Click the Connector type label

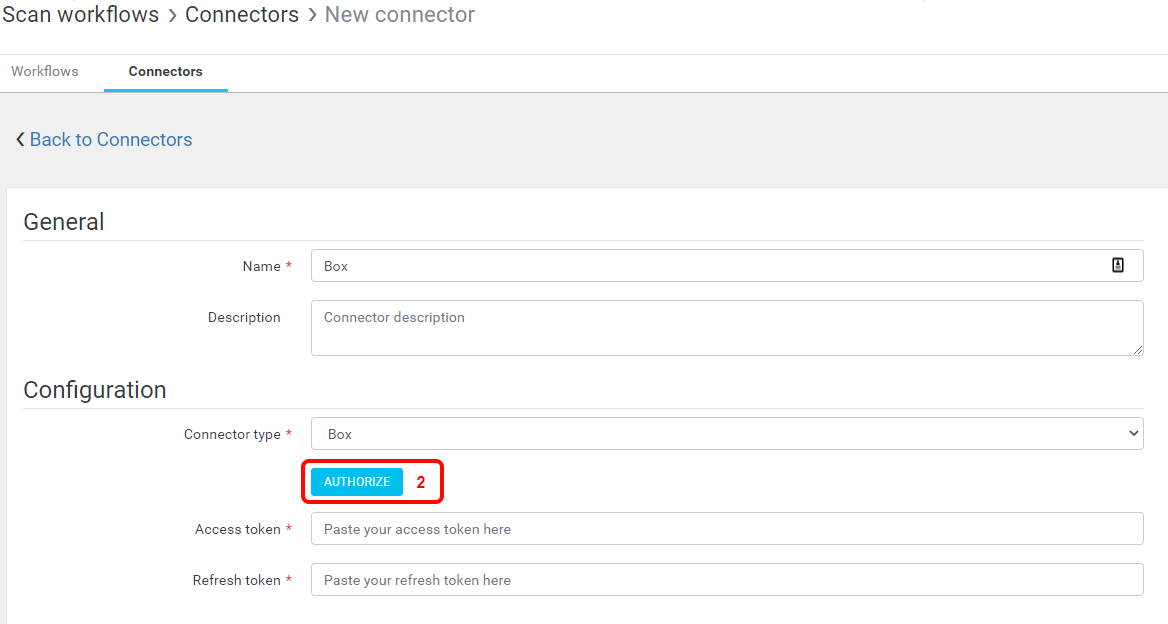(232, 434)
